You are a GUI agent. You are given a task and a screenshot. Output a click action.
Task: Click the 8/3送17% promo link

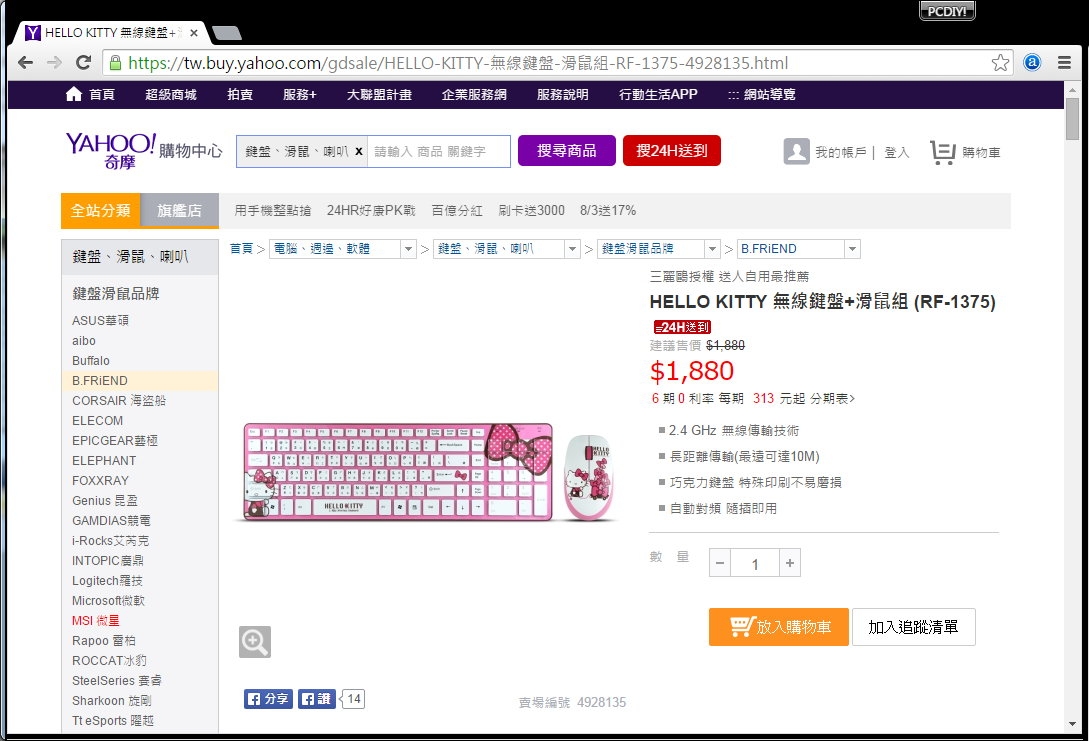point(608,210)
